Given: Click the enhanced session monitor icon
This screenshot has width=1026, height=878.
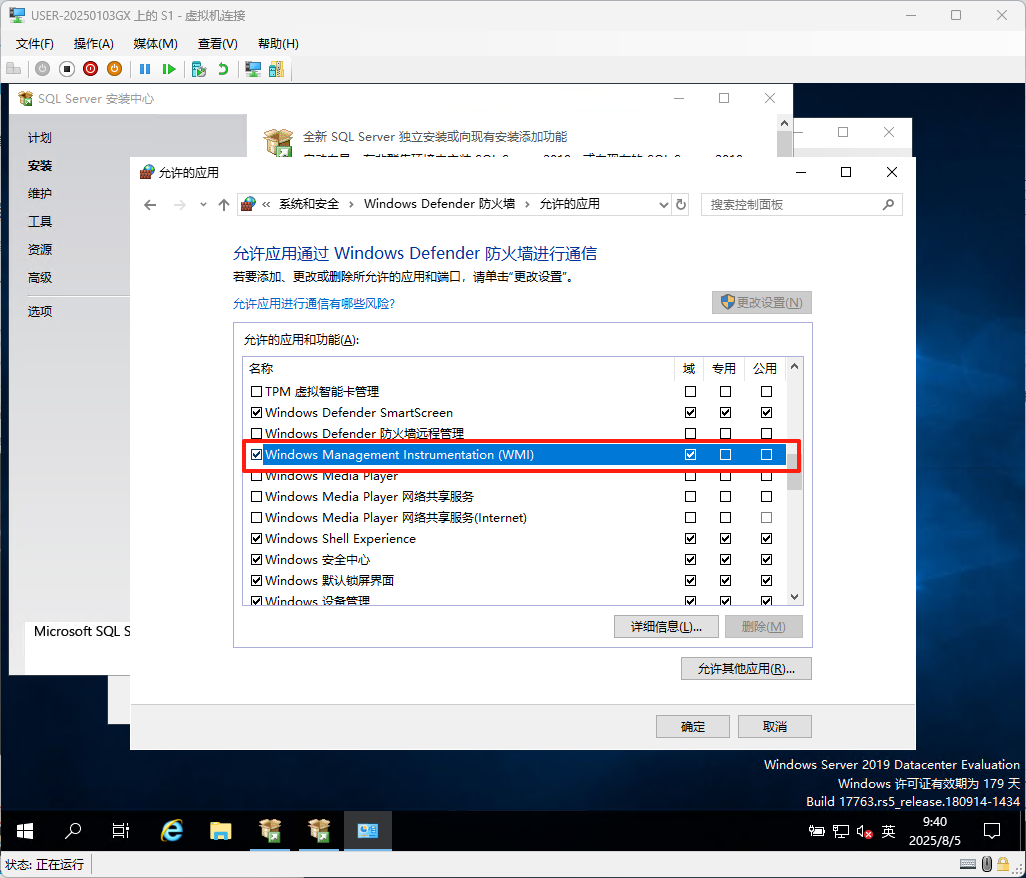Looking at the screenshot, I should 253,69.
